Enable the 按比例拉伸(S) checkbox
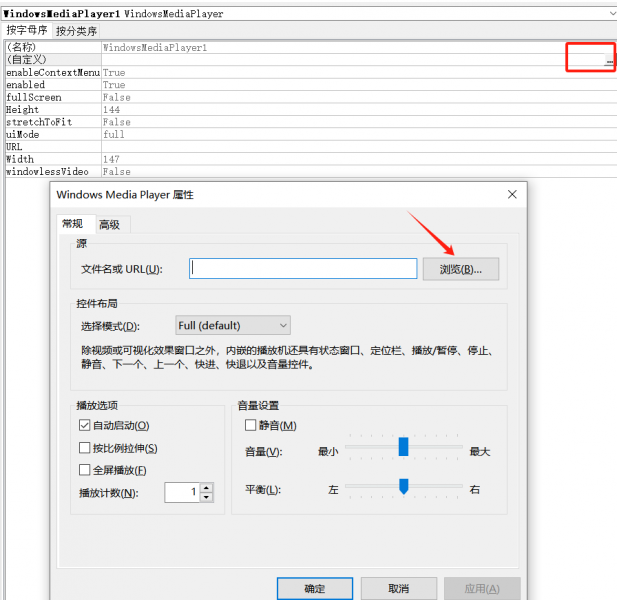 (84, 448)
